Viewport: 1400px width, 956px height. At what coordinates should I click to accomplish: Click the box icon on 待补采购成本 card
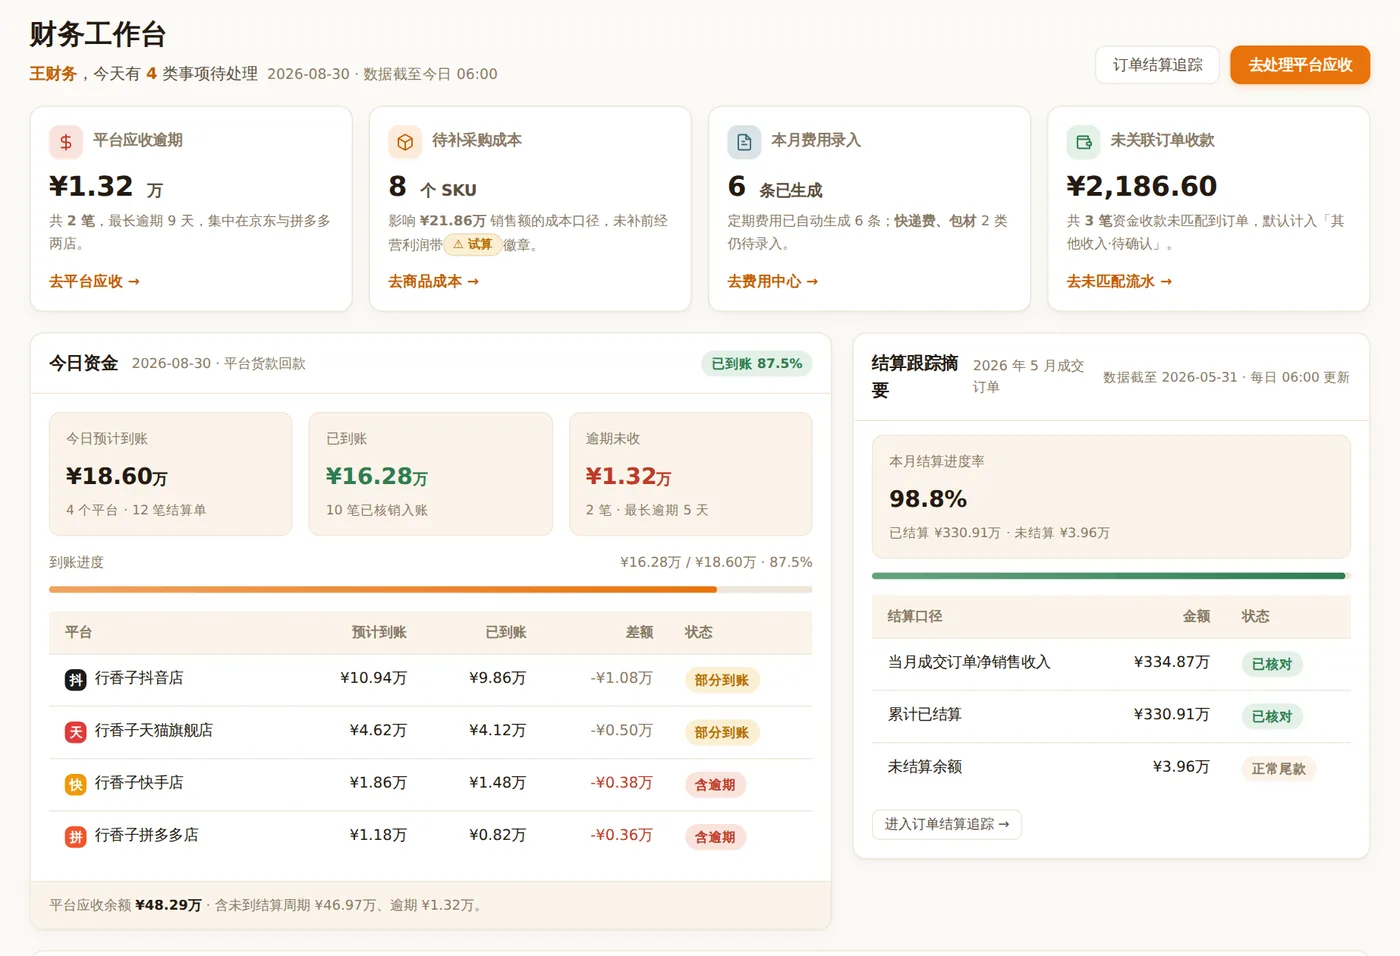(405, 142)
